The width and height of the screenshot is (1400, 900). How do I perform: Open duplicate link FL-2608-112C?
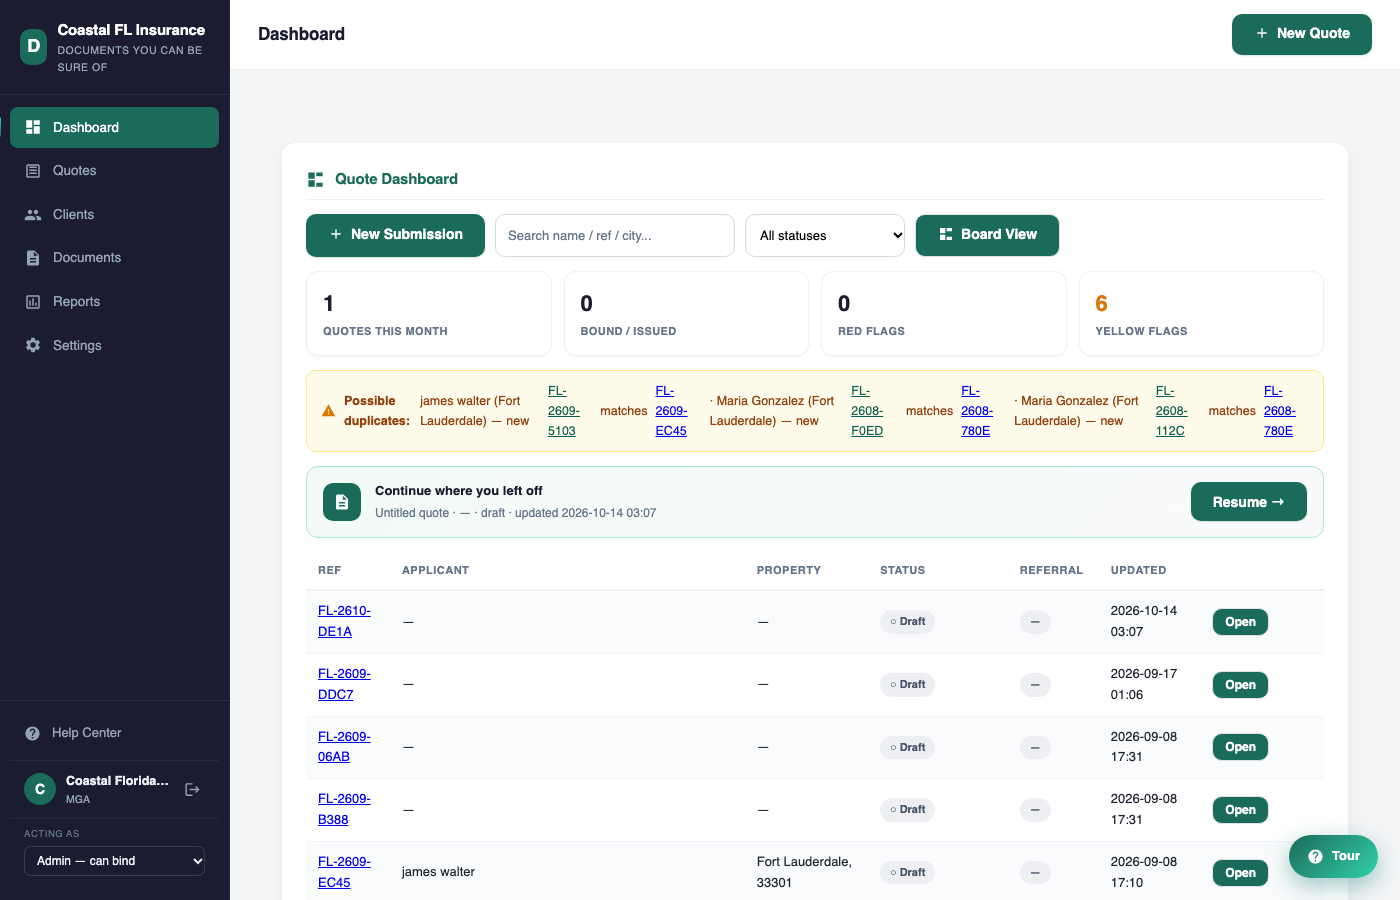[1171, 411]
